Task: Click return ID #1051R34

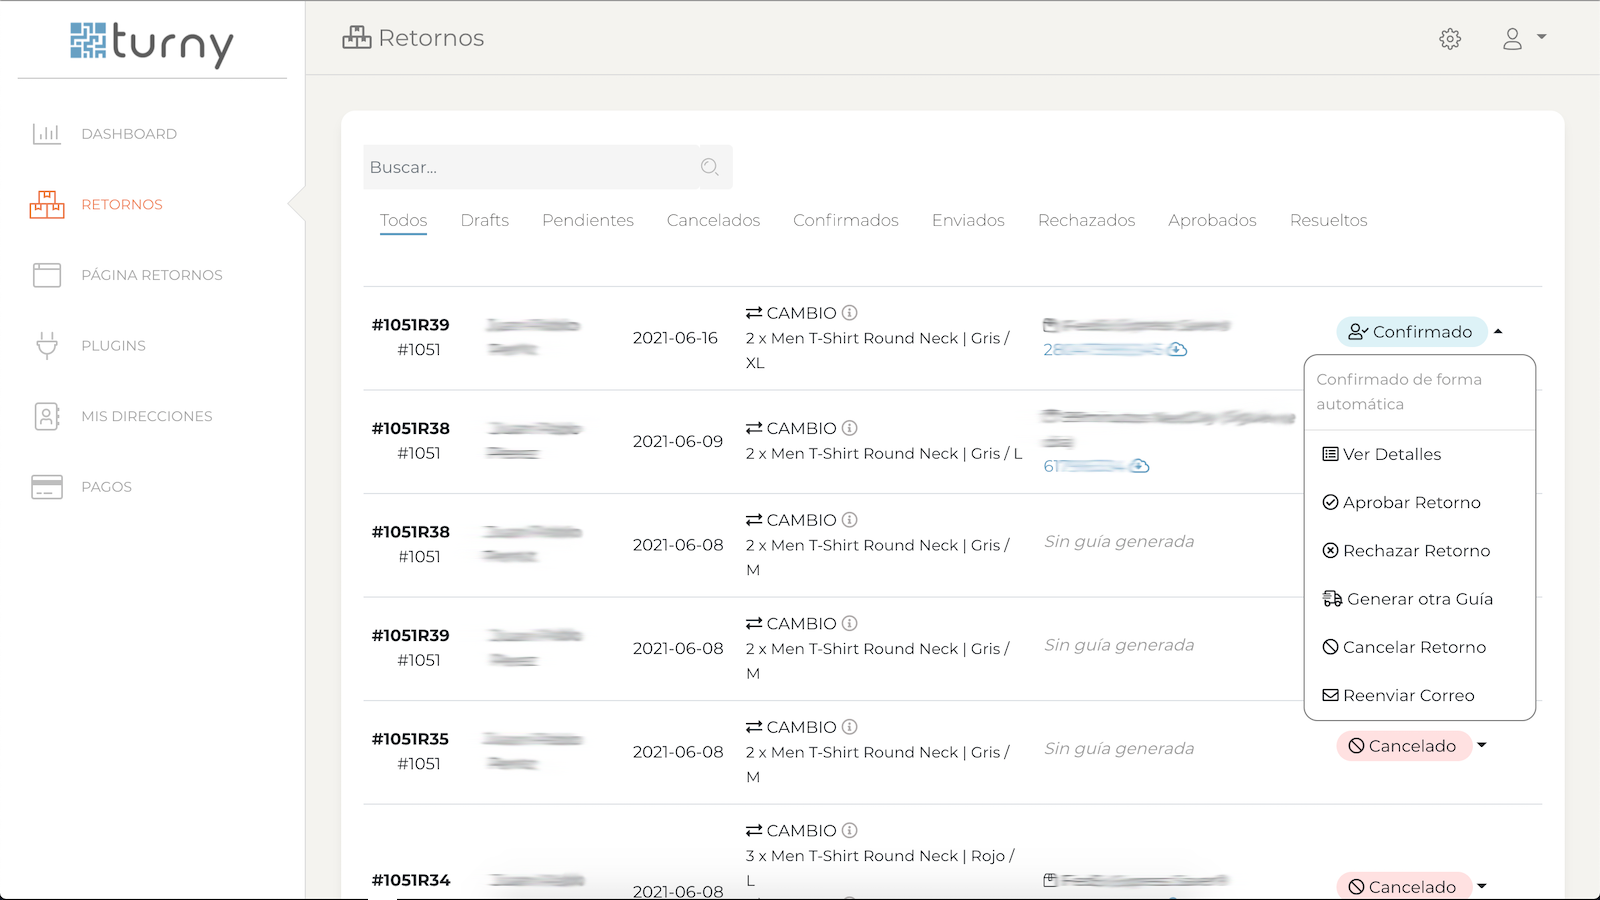Action: pos(411,880)
